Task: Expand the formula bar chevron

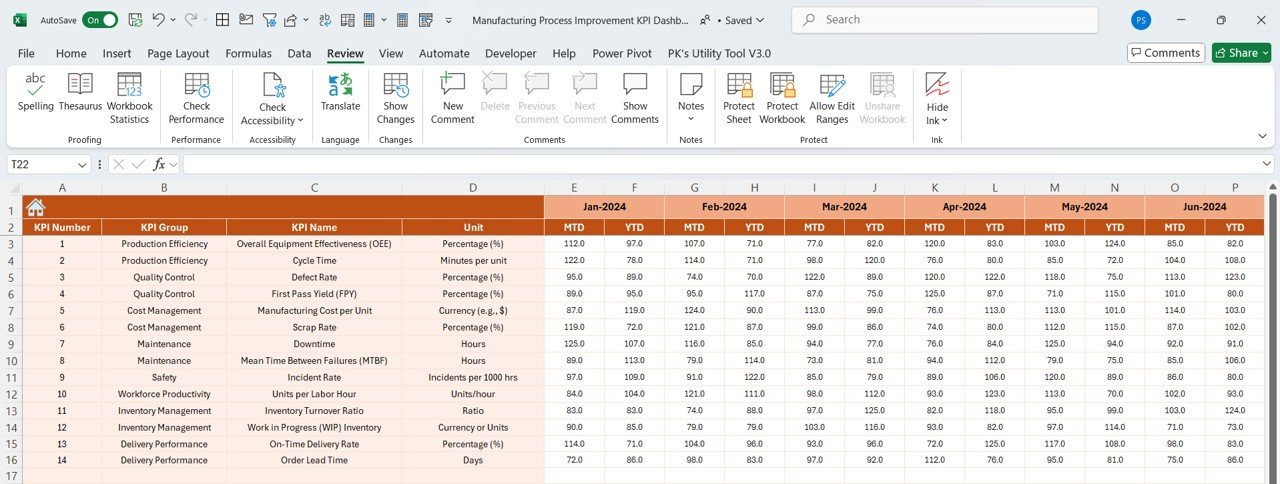Action: point(1267,164)
